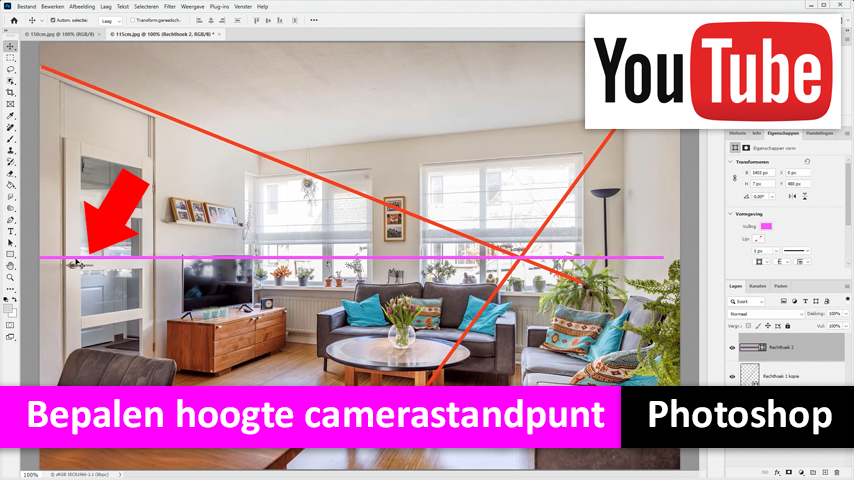Open the Filter menu
This screenshot has height=480, width=854.
click(168, 6)
